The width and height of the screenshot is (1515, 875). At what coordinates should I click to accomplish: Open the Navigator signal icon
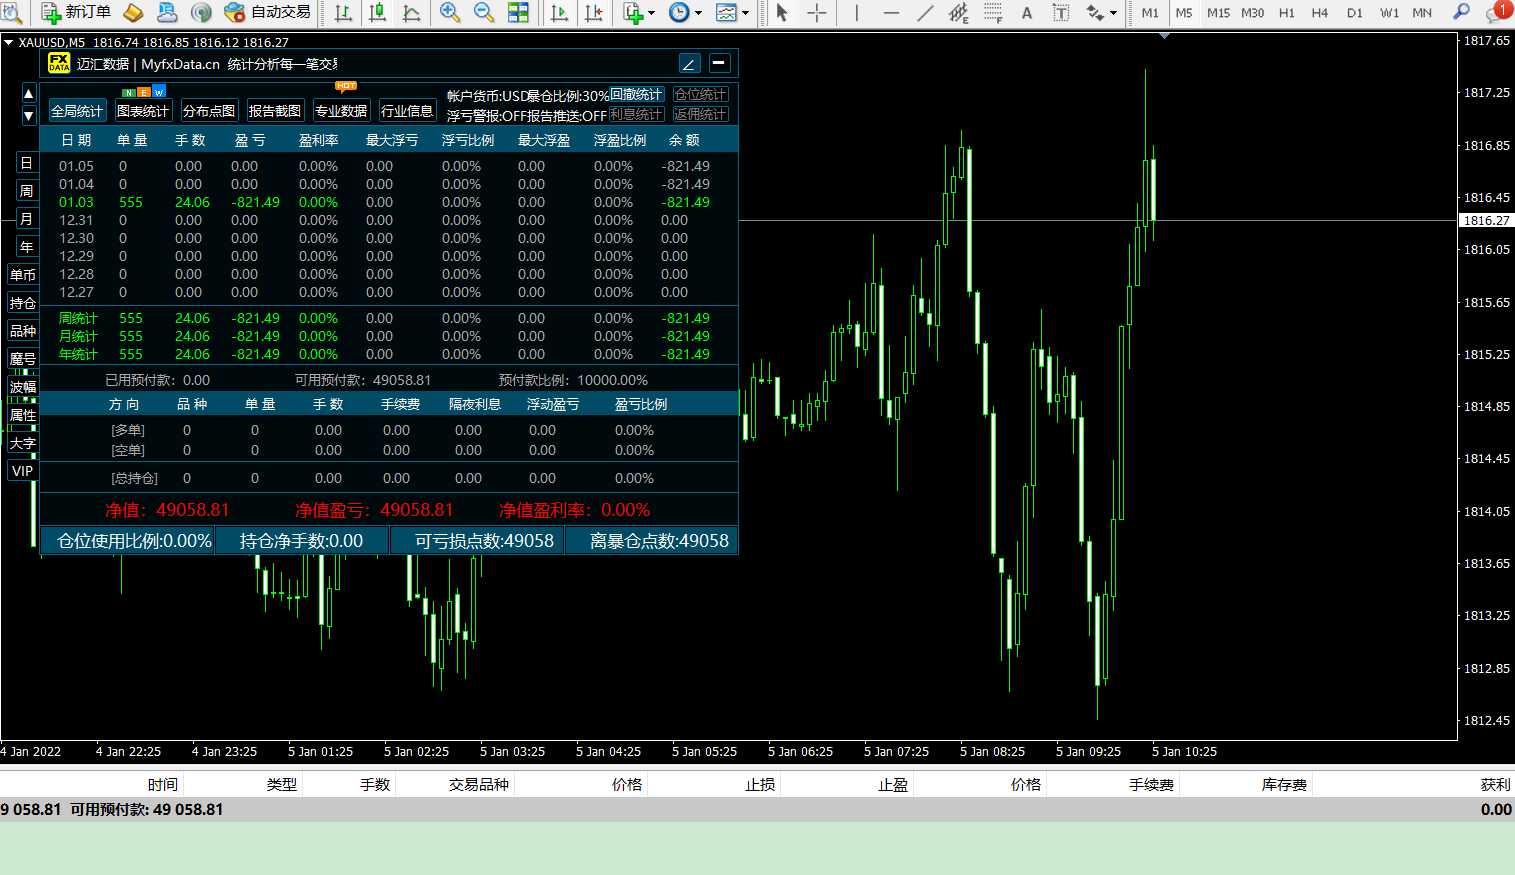point(201,12)
